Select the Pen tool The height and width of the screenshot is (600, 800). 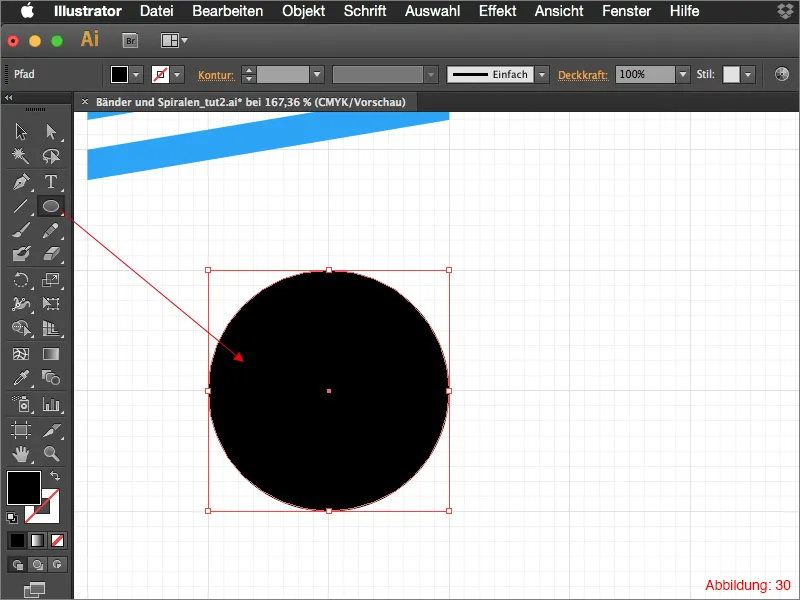pos(20,182)
